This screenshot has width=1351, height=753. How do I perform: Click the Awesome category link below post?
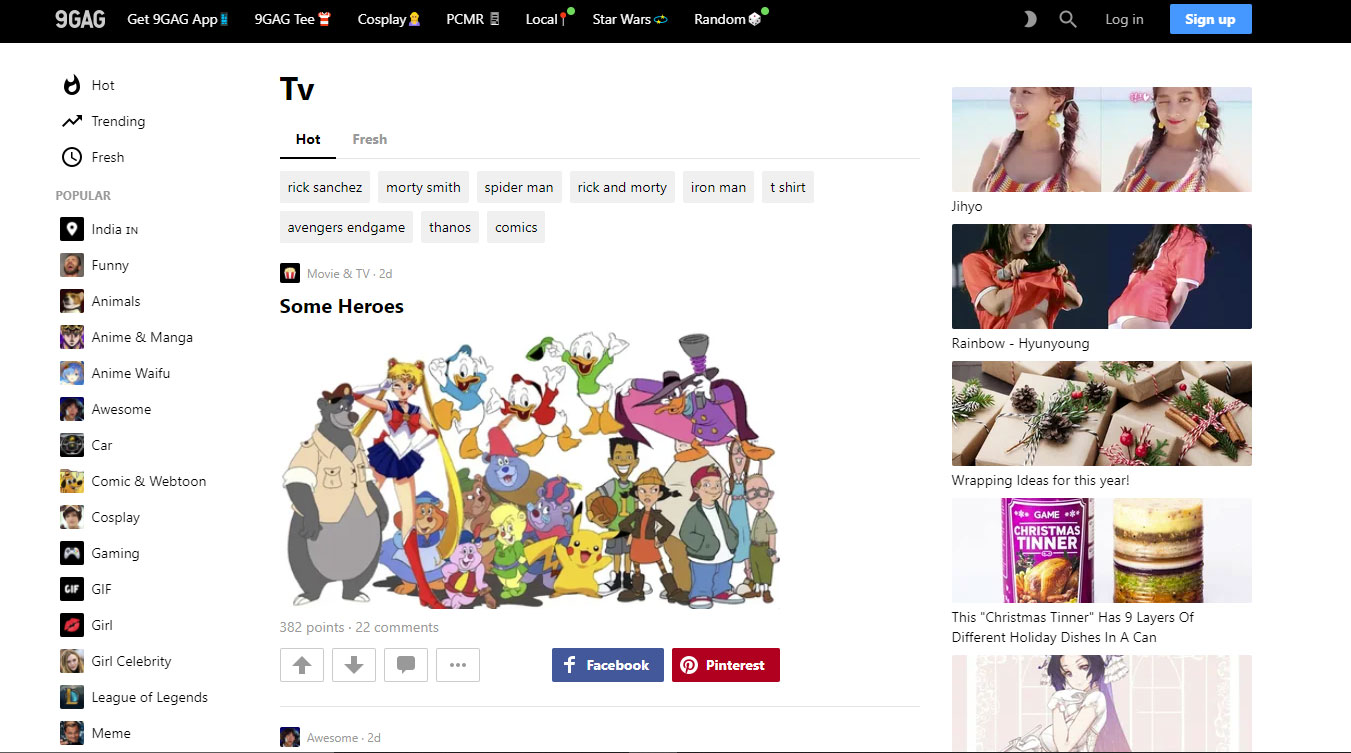[332, 738]
